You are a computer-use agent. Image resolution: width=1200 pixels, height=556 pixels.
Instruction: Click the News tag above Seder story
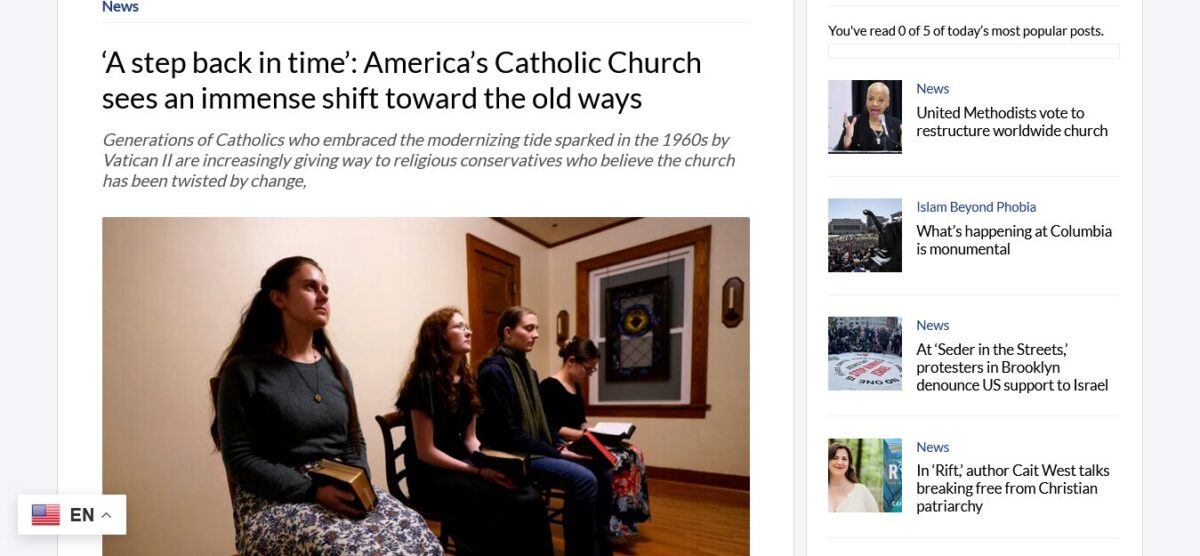[933, 325]
